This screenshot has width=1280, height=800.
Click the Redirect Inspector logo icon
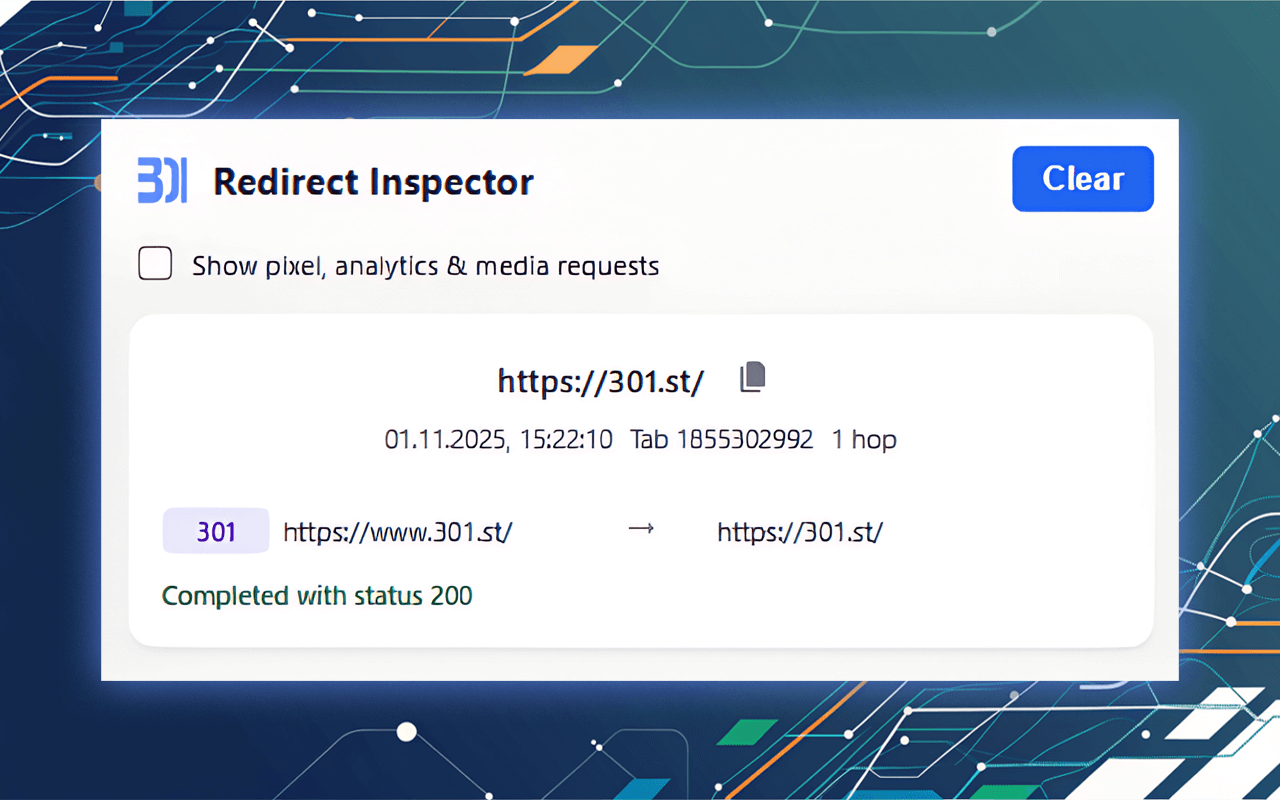click(x=163, y=181)
